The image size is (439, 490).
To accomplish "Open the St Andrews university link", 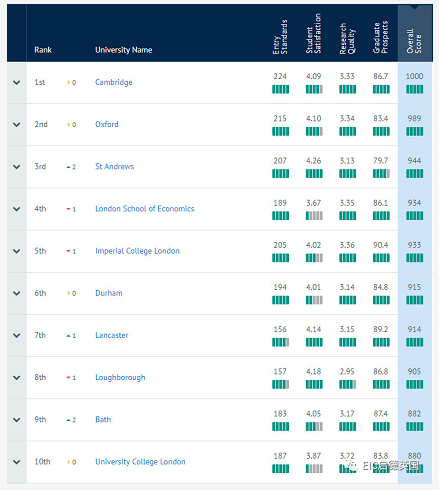I will (x=115, y=166).
